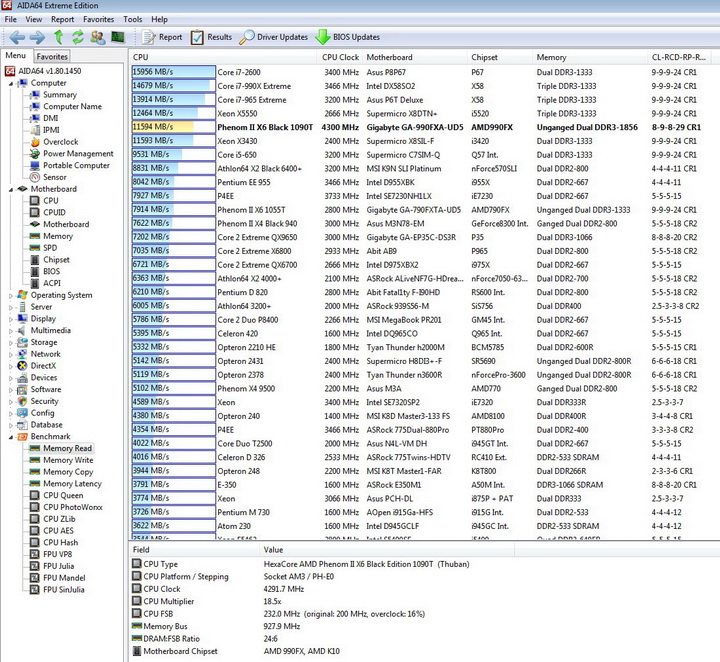Image resolution: width=720 pixels, height=662 pixels.
Task: Click the green graph monitor toolbar icon
Action: coord(117,37)
